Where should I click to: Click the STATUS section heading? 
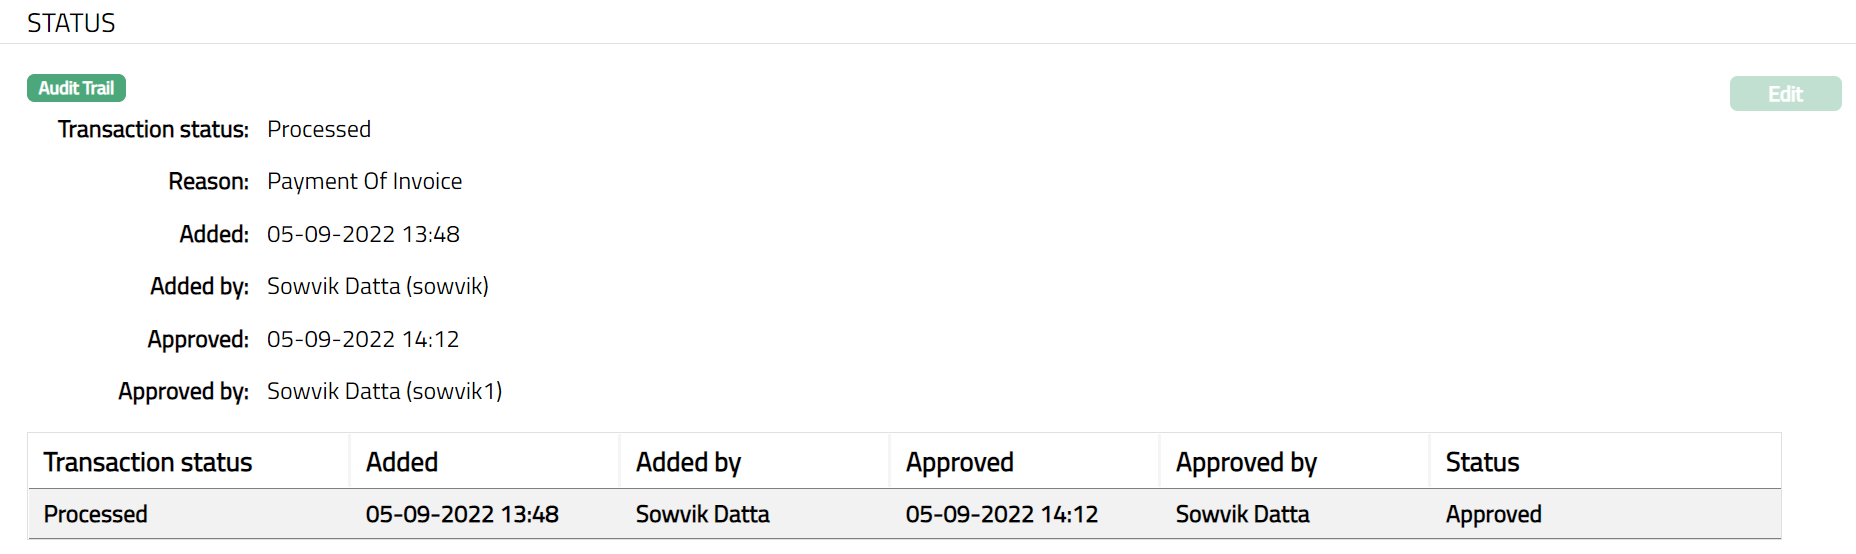coord(71,23)
